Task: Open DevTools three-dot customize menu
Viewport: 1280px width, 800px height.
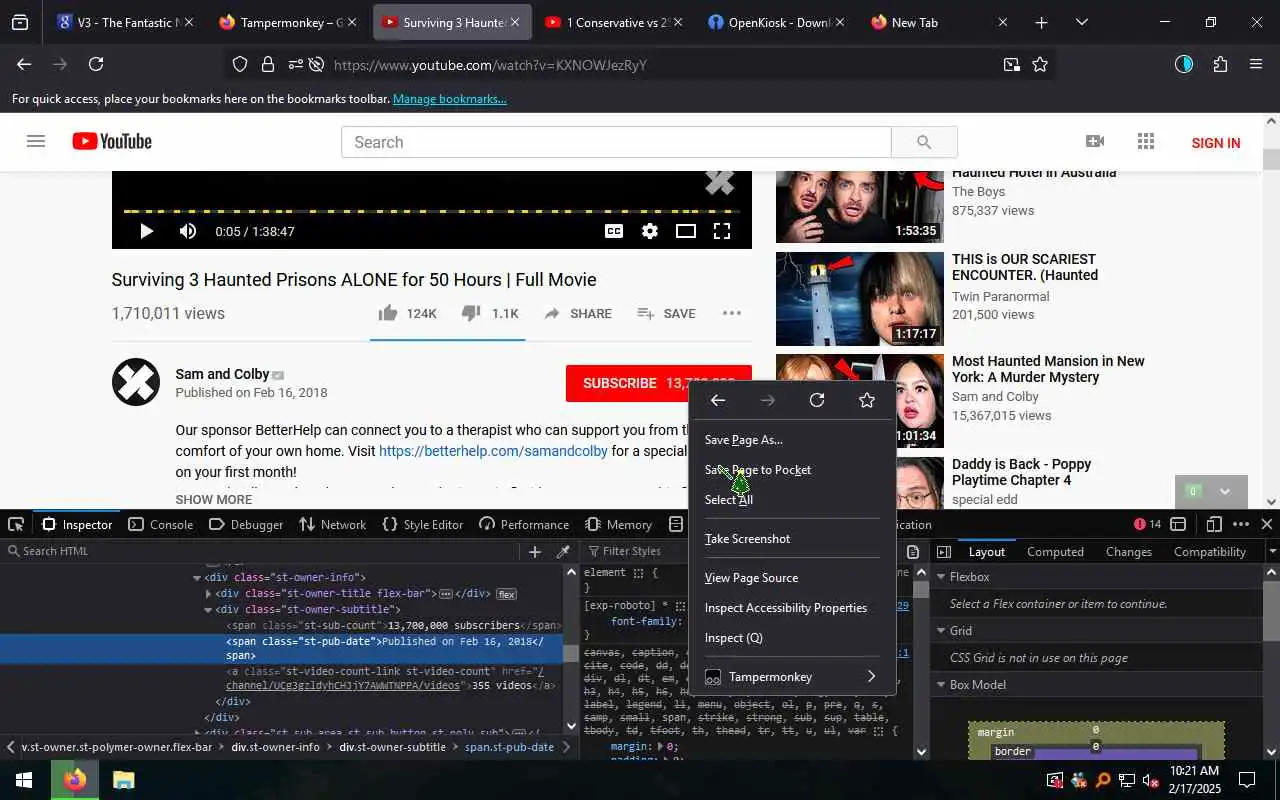Action: pos(1241,524)
